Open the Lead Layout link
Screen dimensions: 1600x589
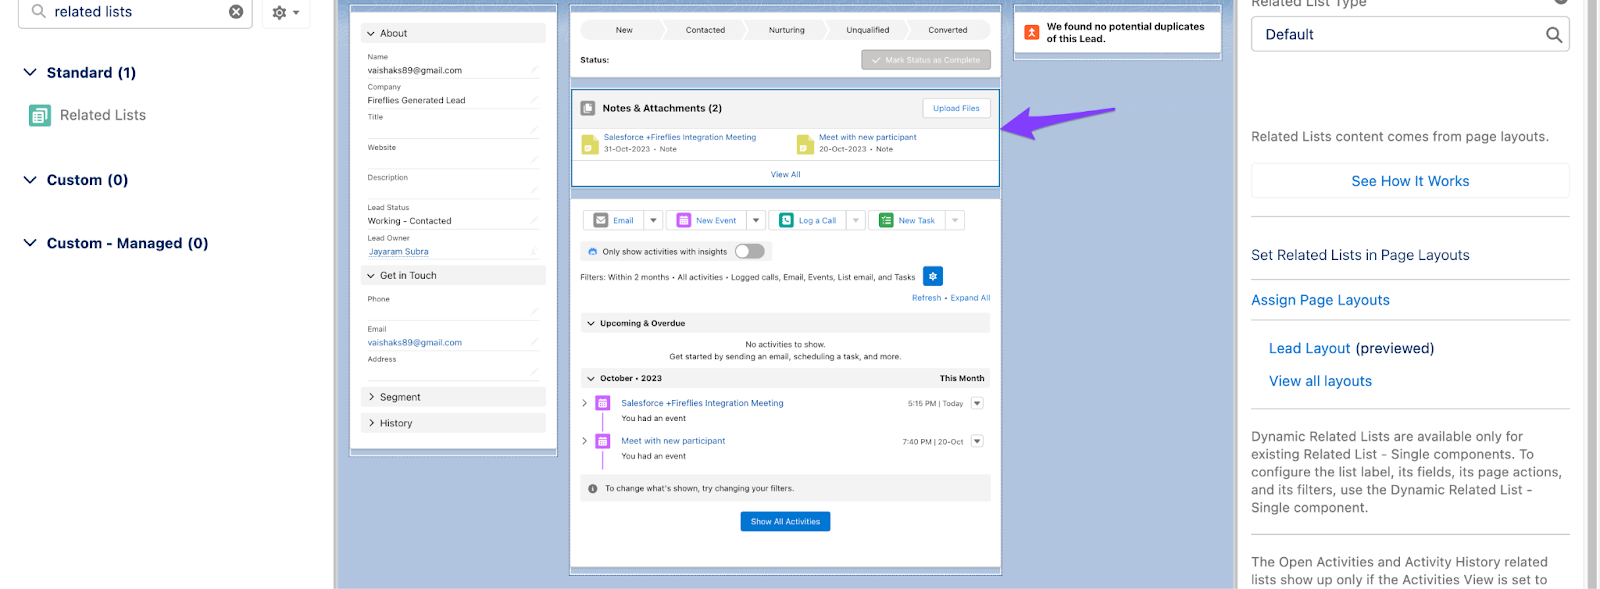coord(1309,348)
